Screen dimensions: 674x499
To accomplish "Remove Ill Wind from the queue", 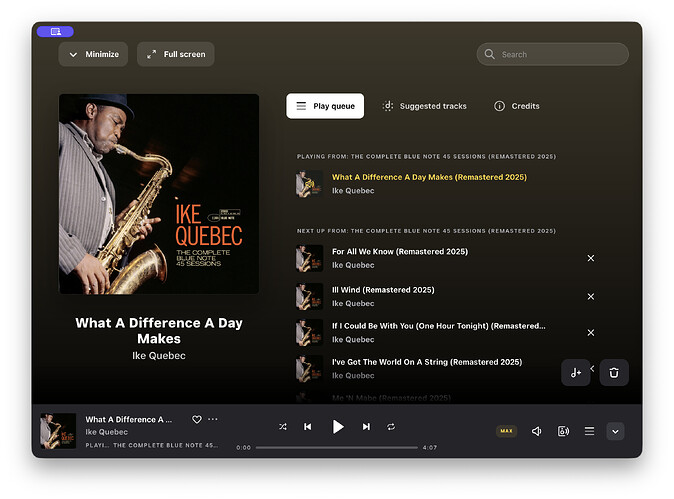I will pyautogui.click(x=591, y=297).
